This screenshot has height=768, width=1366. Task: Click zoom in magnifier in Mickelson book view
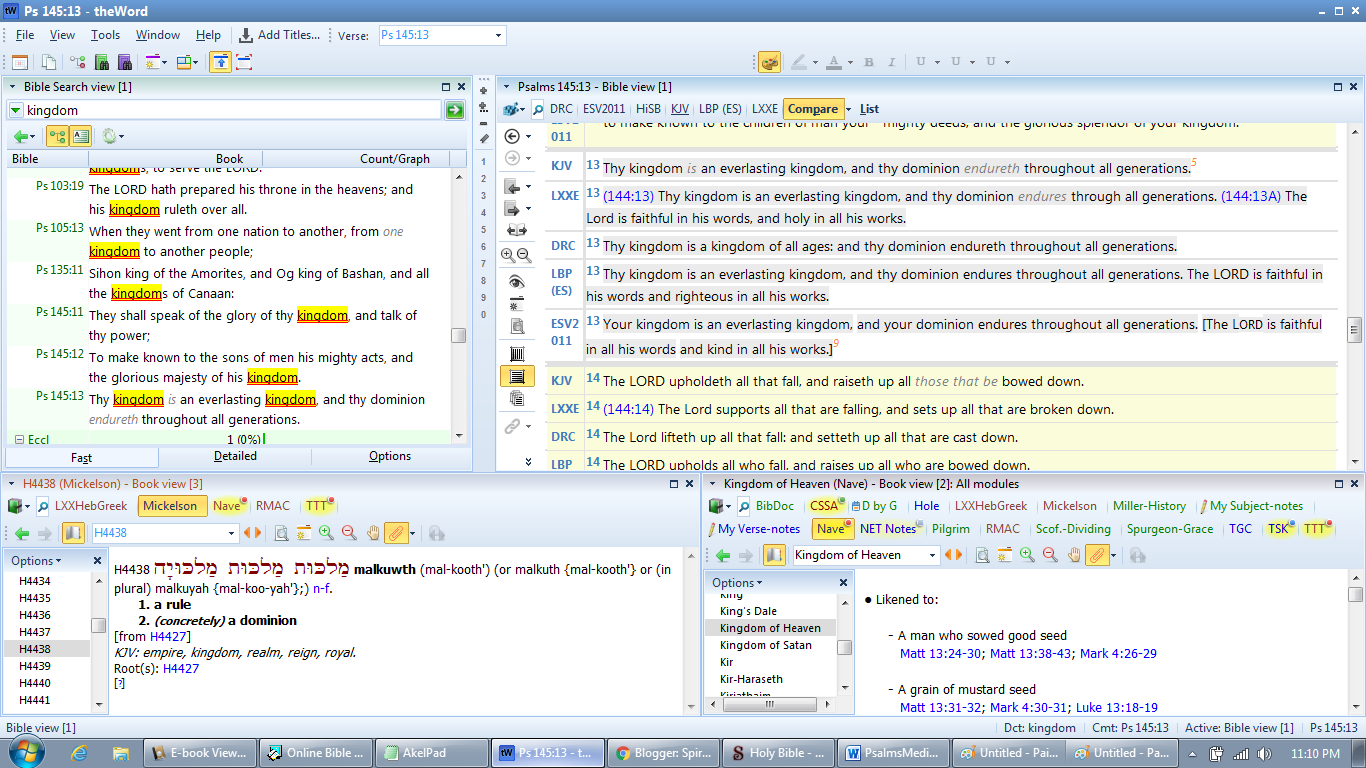(326, 533)
